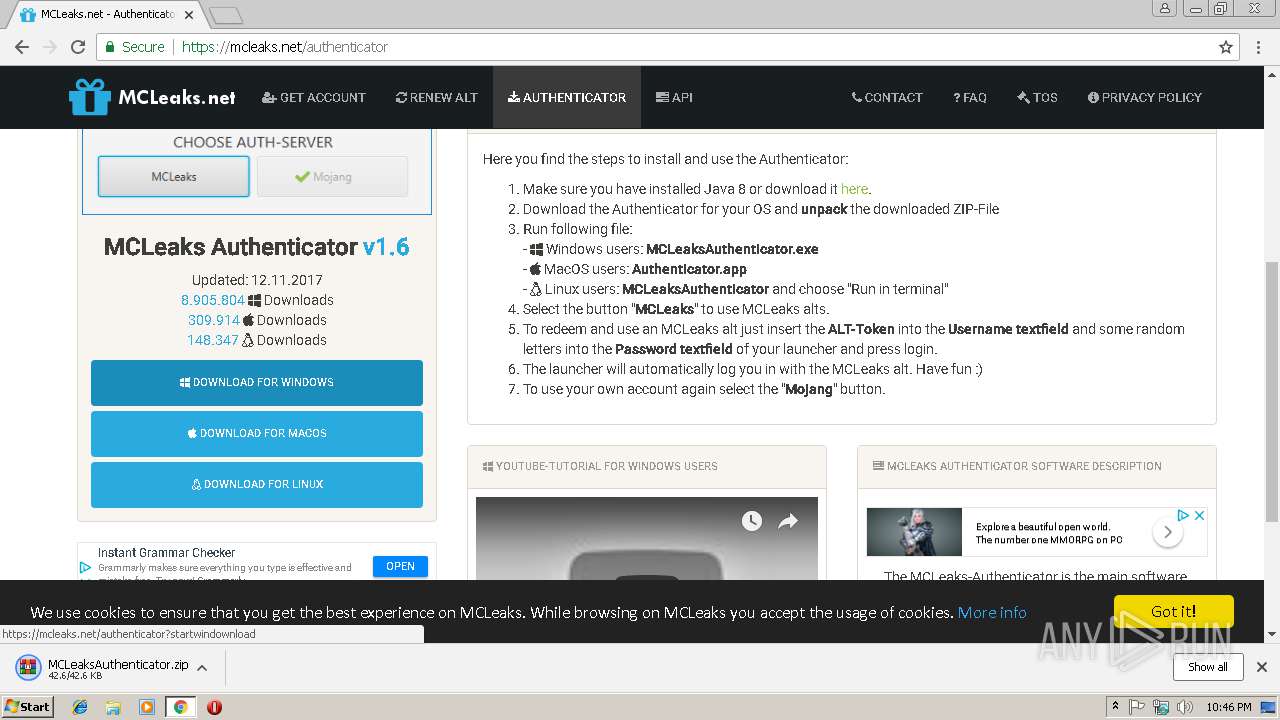Go forward to the next page
Screen dimensions: 1280x720
[x=50, y=47]
